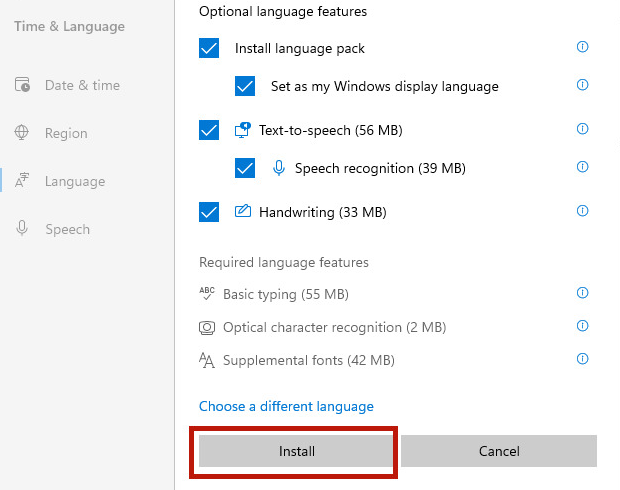Uncheck Speech recognition (39 MB) option
The image size is (620, 490).
(x=245, y=168)
